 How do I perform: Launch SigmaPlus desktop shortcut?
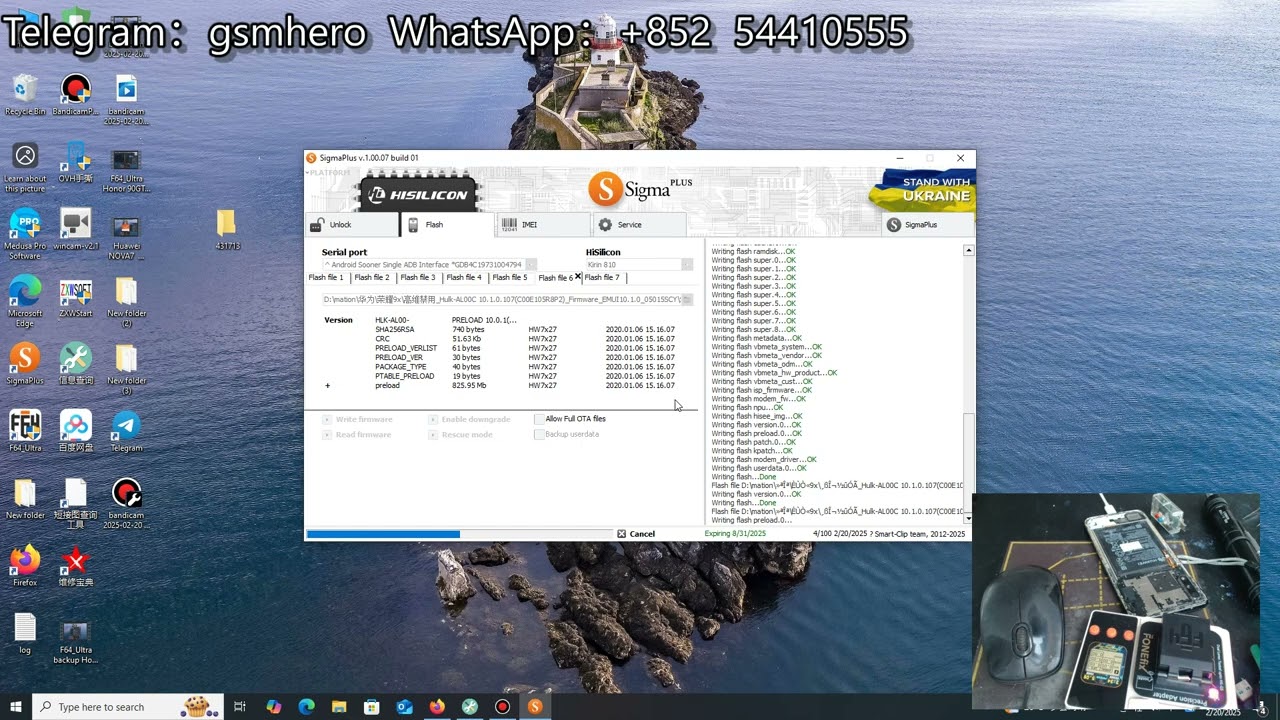25,363
